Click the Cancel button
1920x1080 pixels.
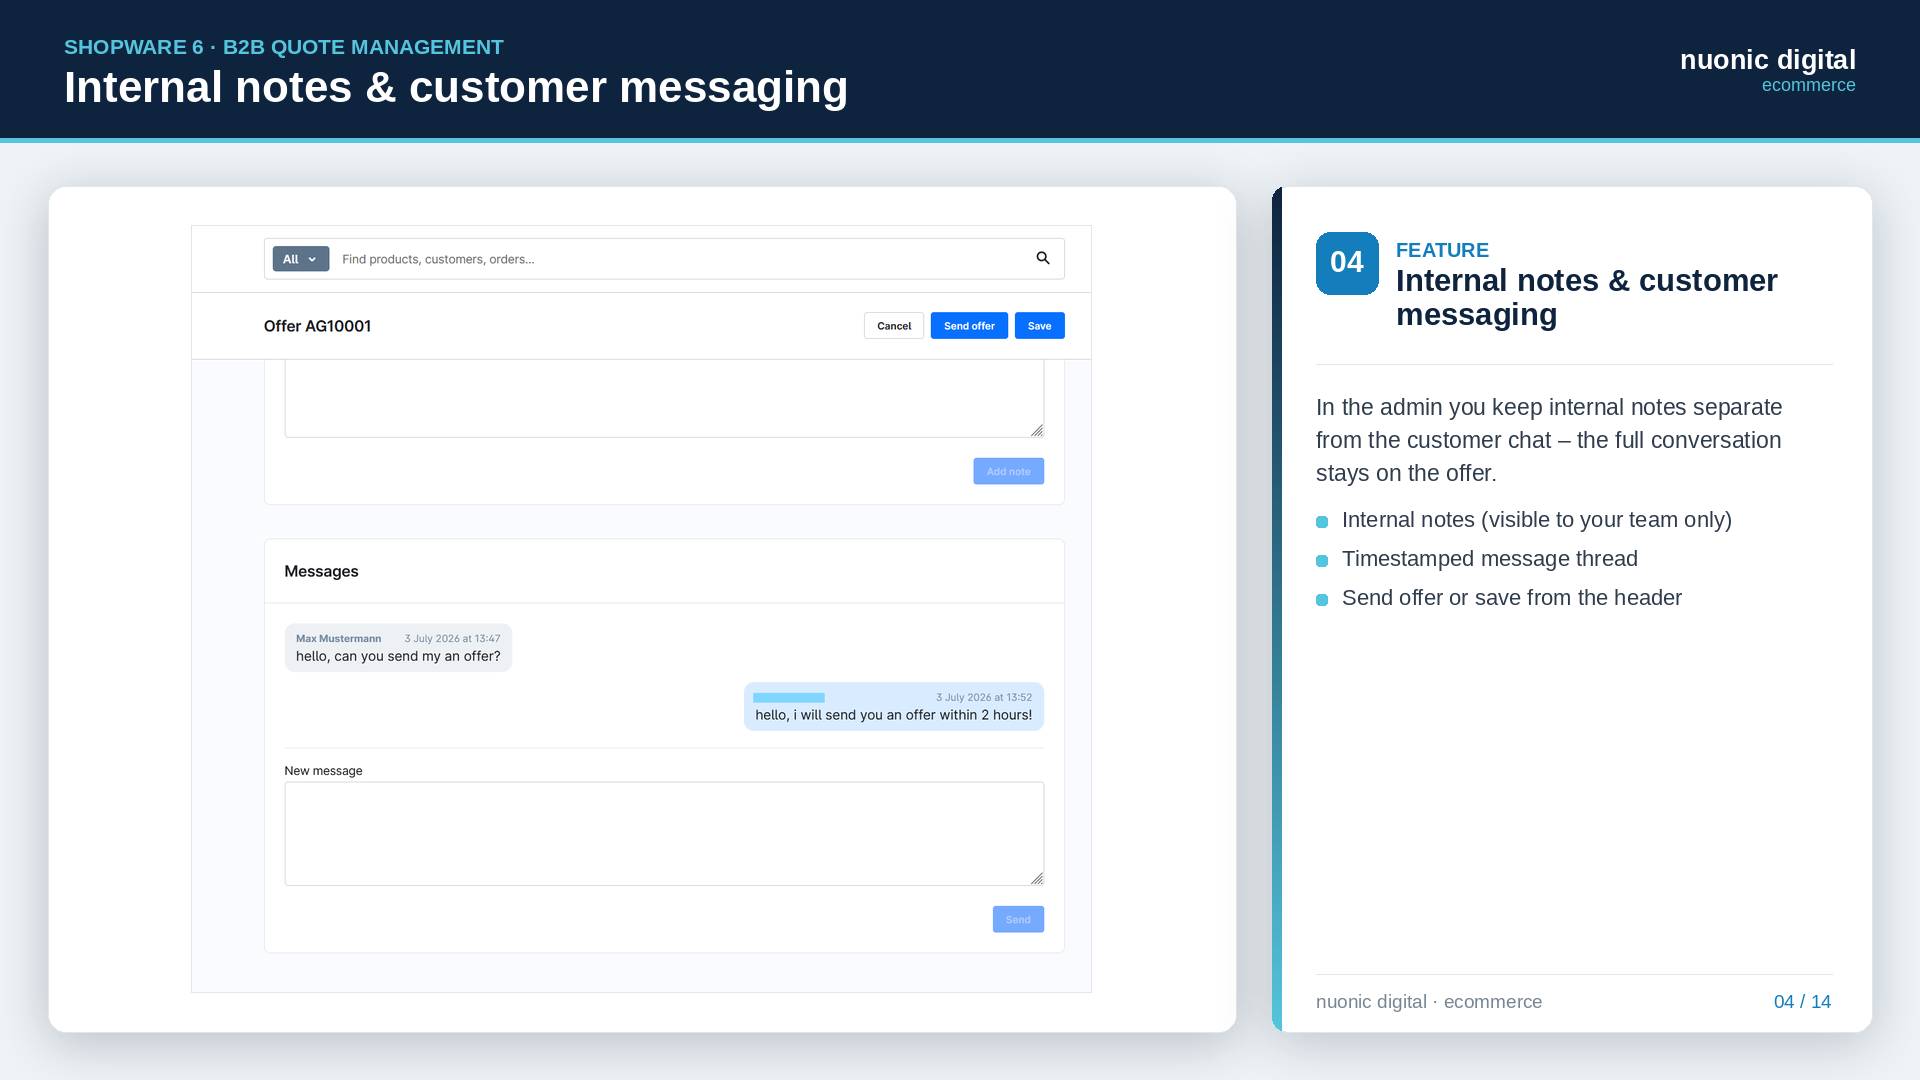click(x=894, y=326)
